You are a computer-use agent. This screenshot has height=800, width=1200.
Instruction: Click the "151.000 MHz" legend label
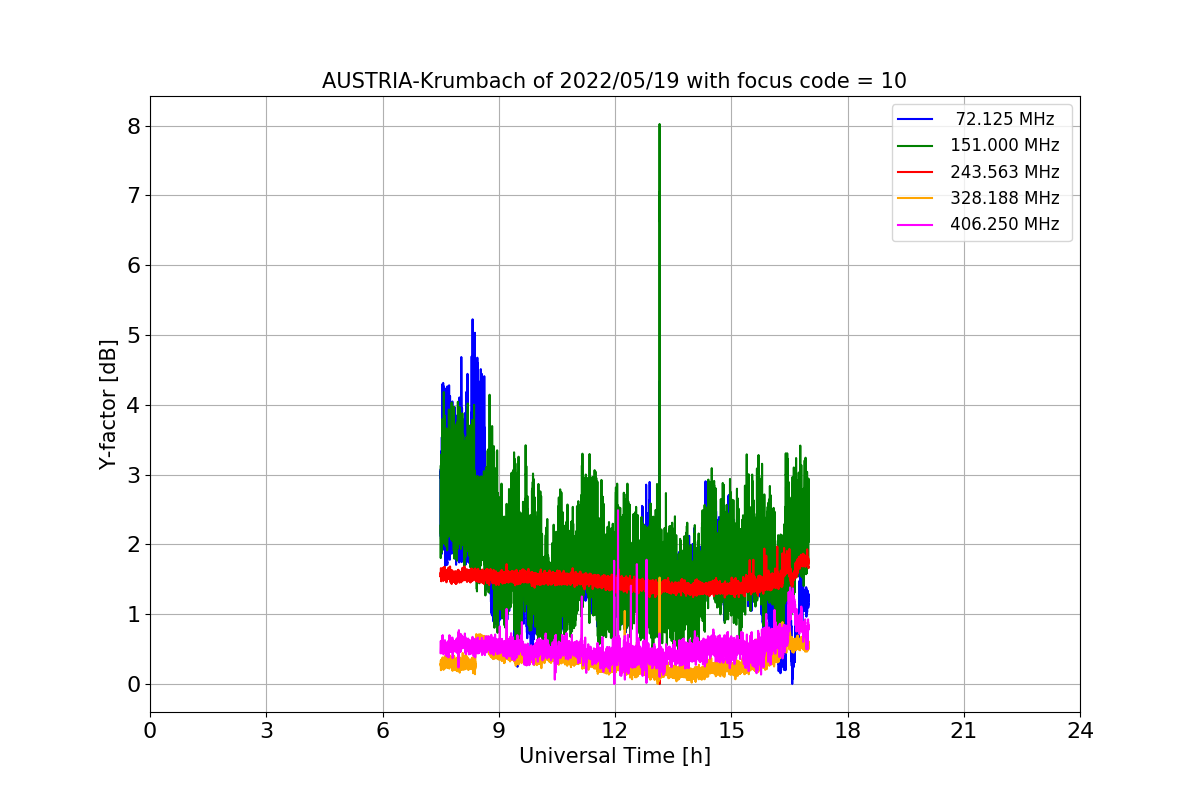1004,145
